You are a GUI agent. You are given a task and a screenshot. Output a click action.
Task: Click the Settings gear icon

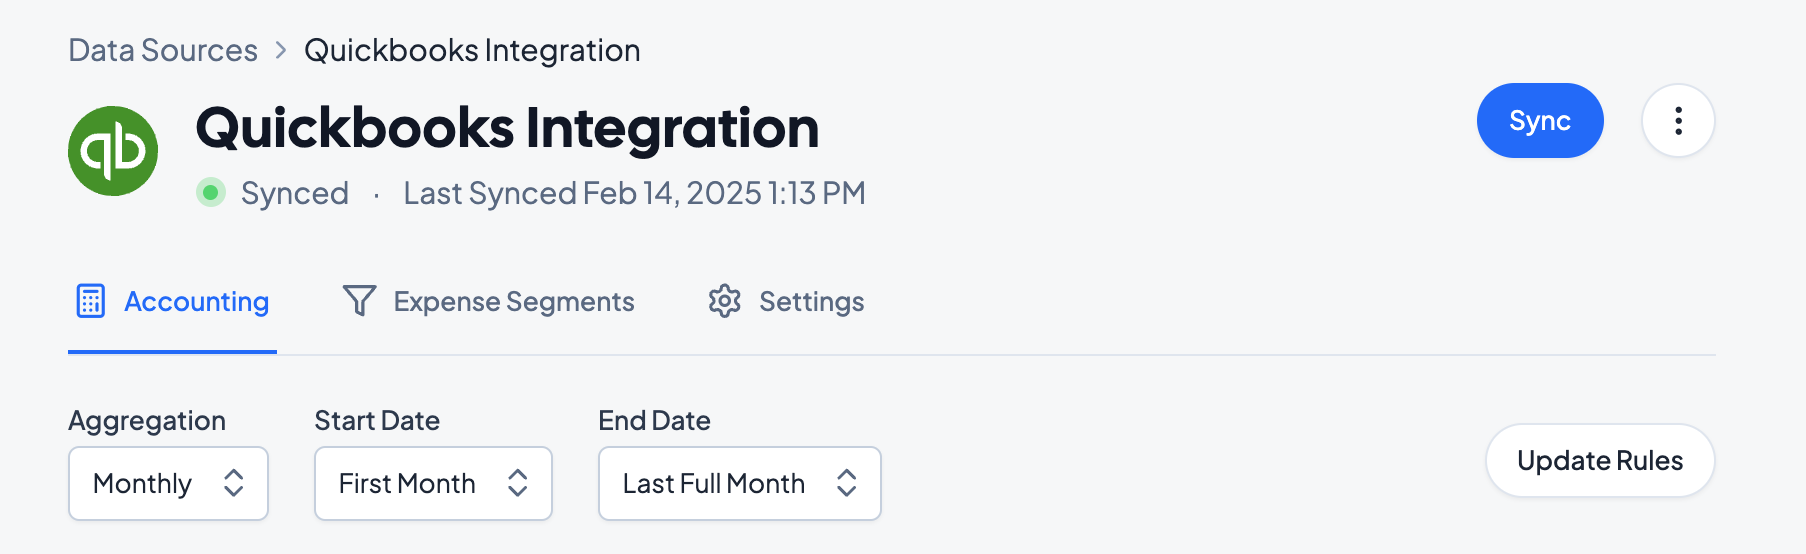725,301
